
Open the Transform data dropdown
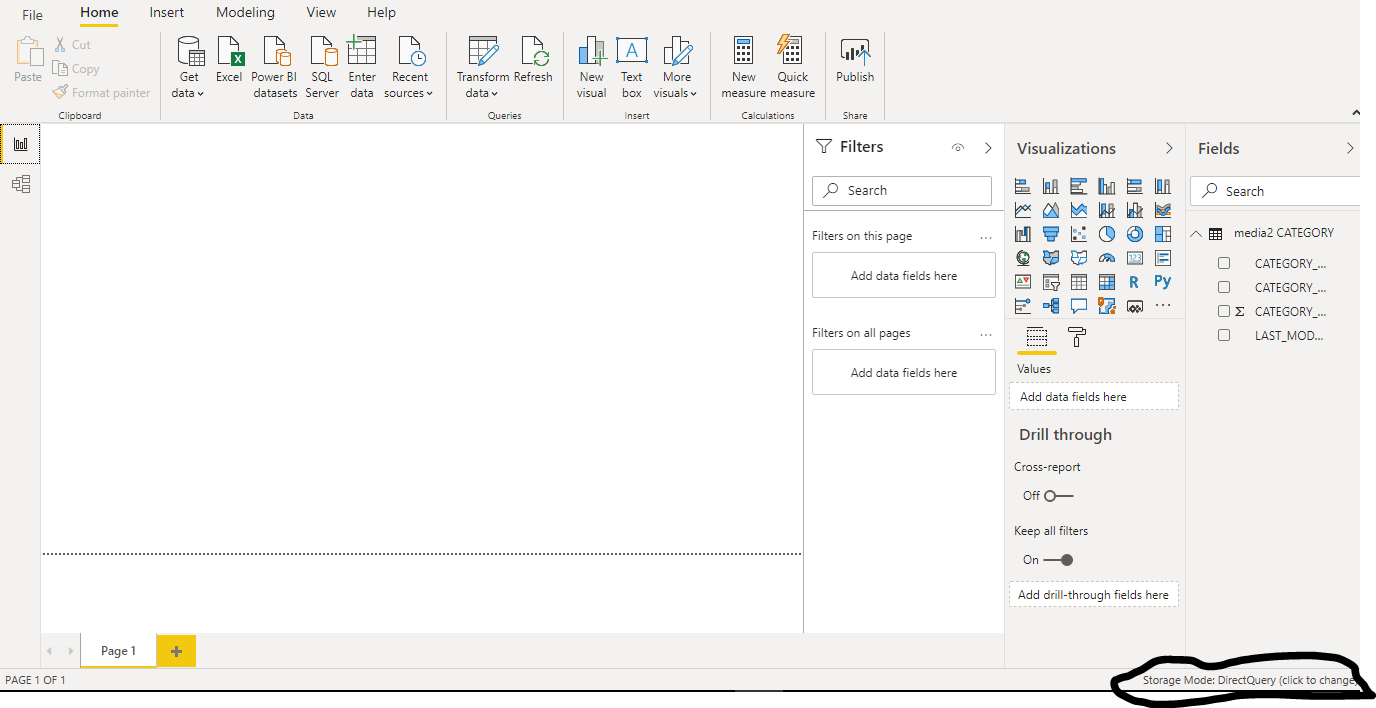(x=483, y=66)
